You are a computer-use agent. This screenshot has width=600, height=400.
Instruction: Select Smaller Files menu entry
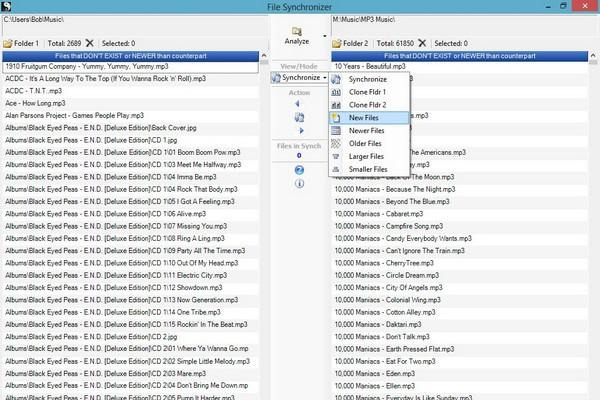pos(369,169)
